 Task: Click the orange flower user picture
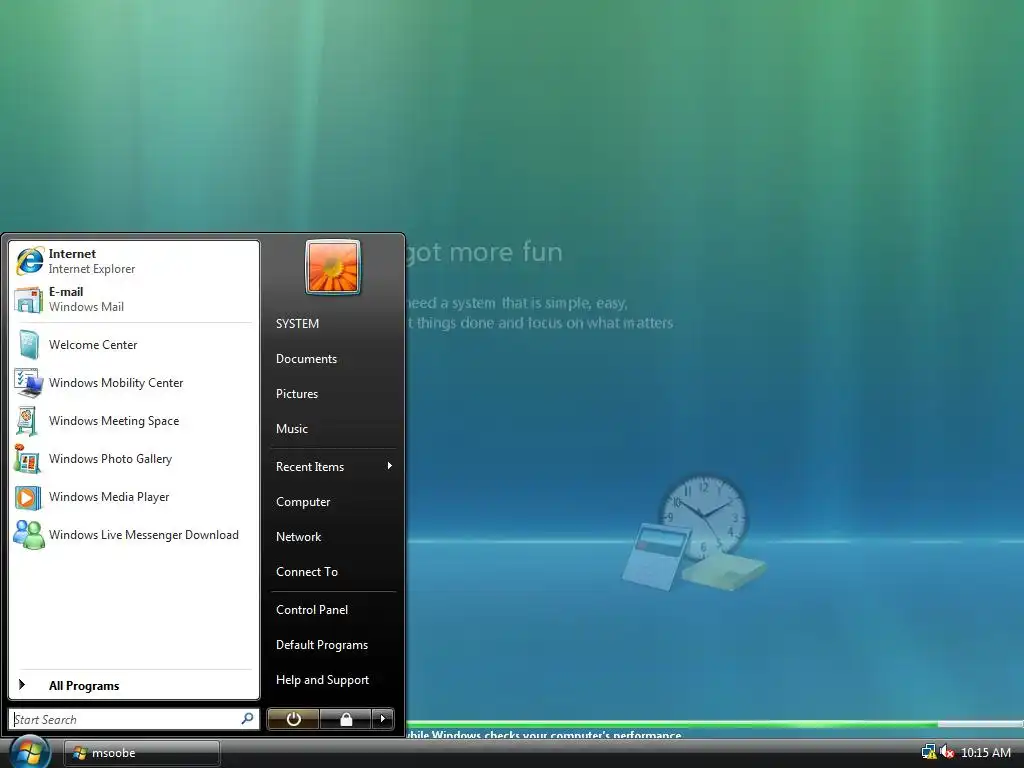click(332, 267)
